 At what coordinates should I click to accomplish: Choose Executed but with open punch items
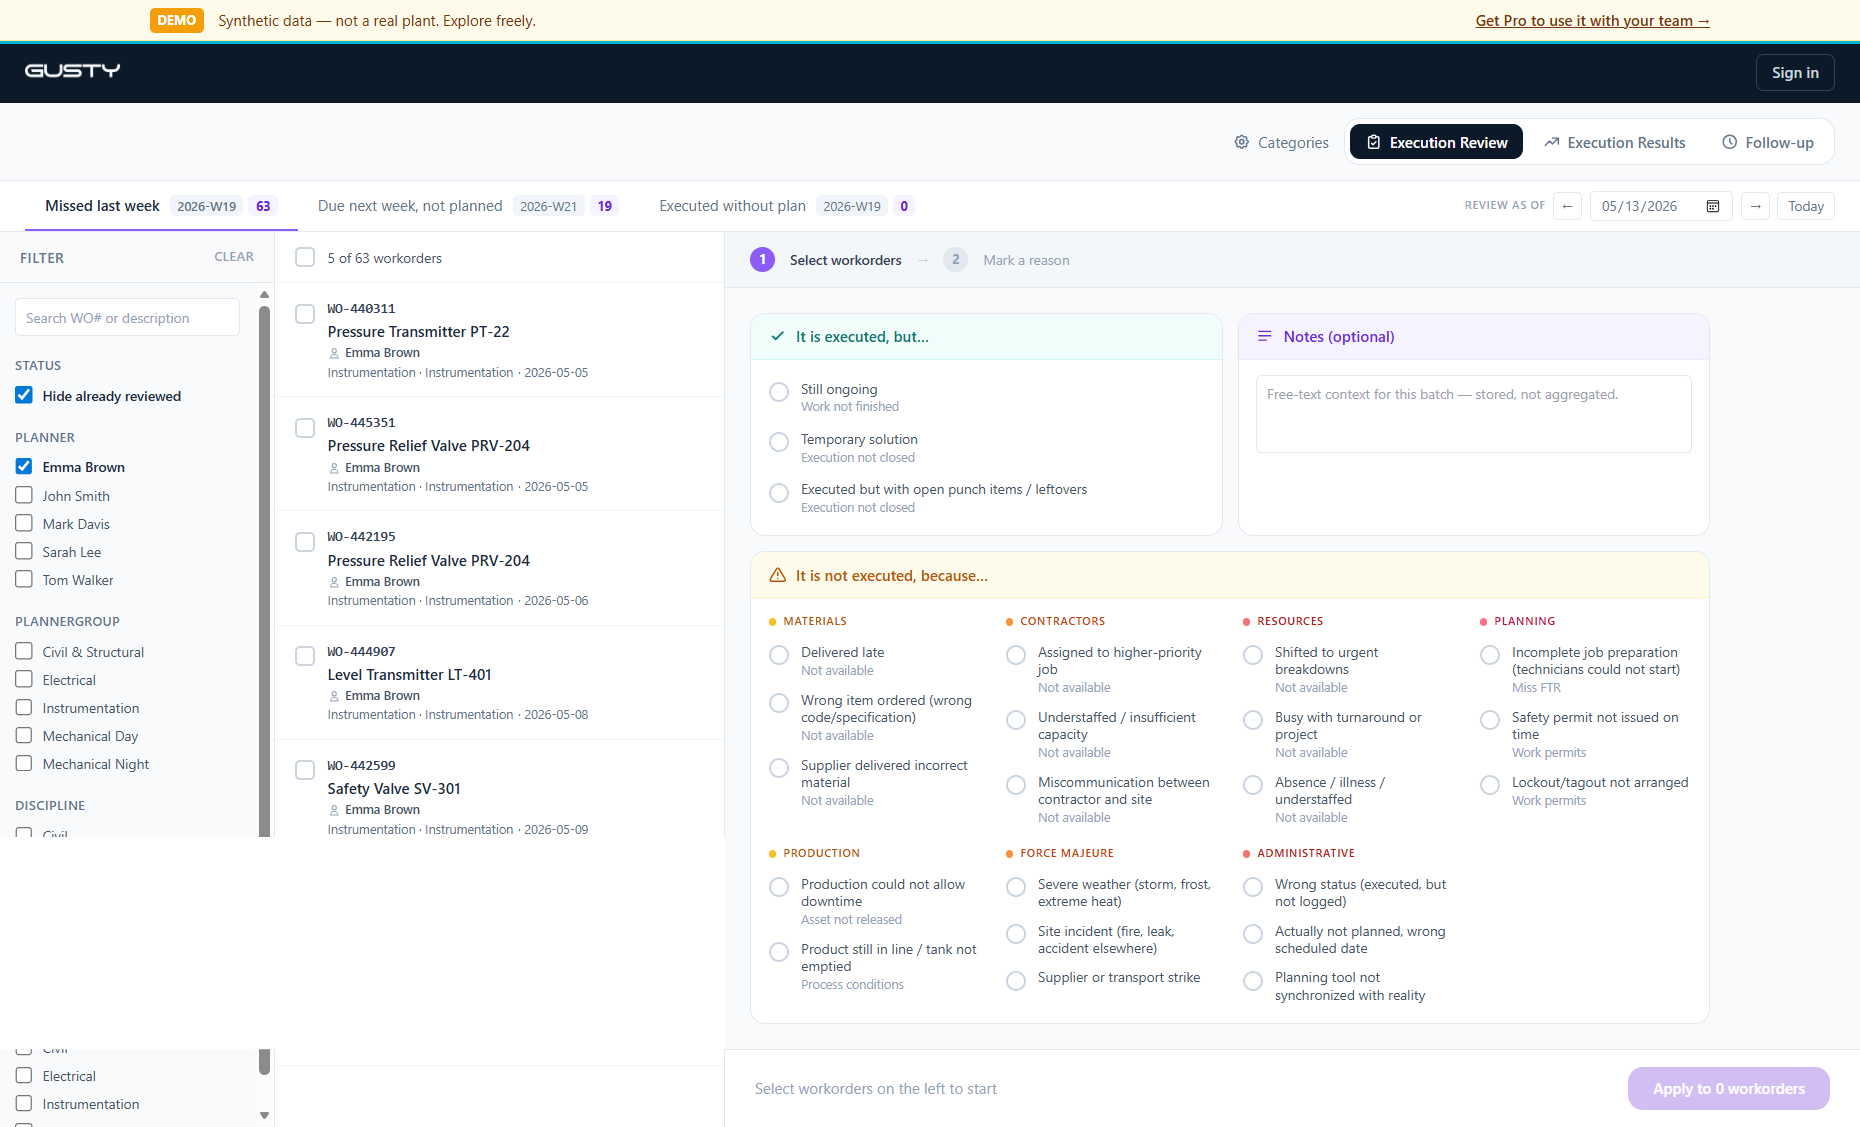(x=779, y=492)
